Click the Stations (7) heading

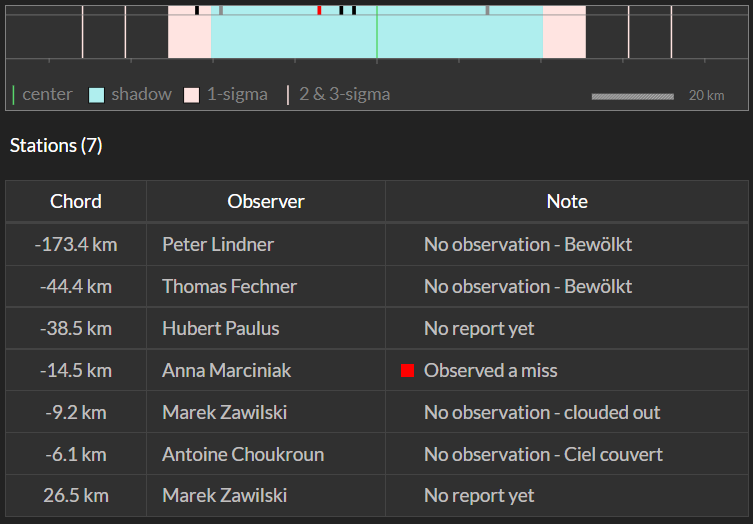(56, 146)
